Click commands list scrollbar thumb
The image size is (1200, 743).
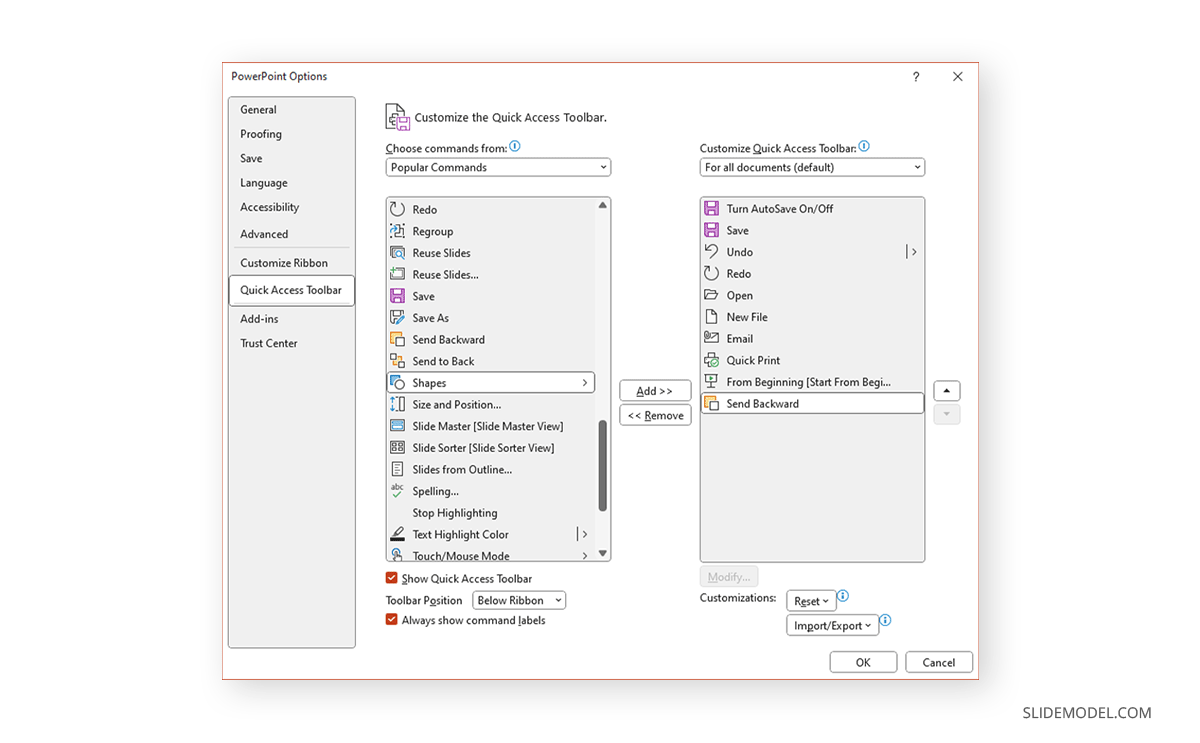[603, 466]
